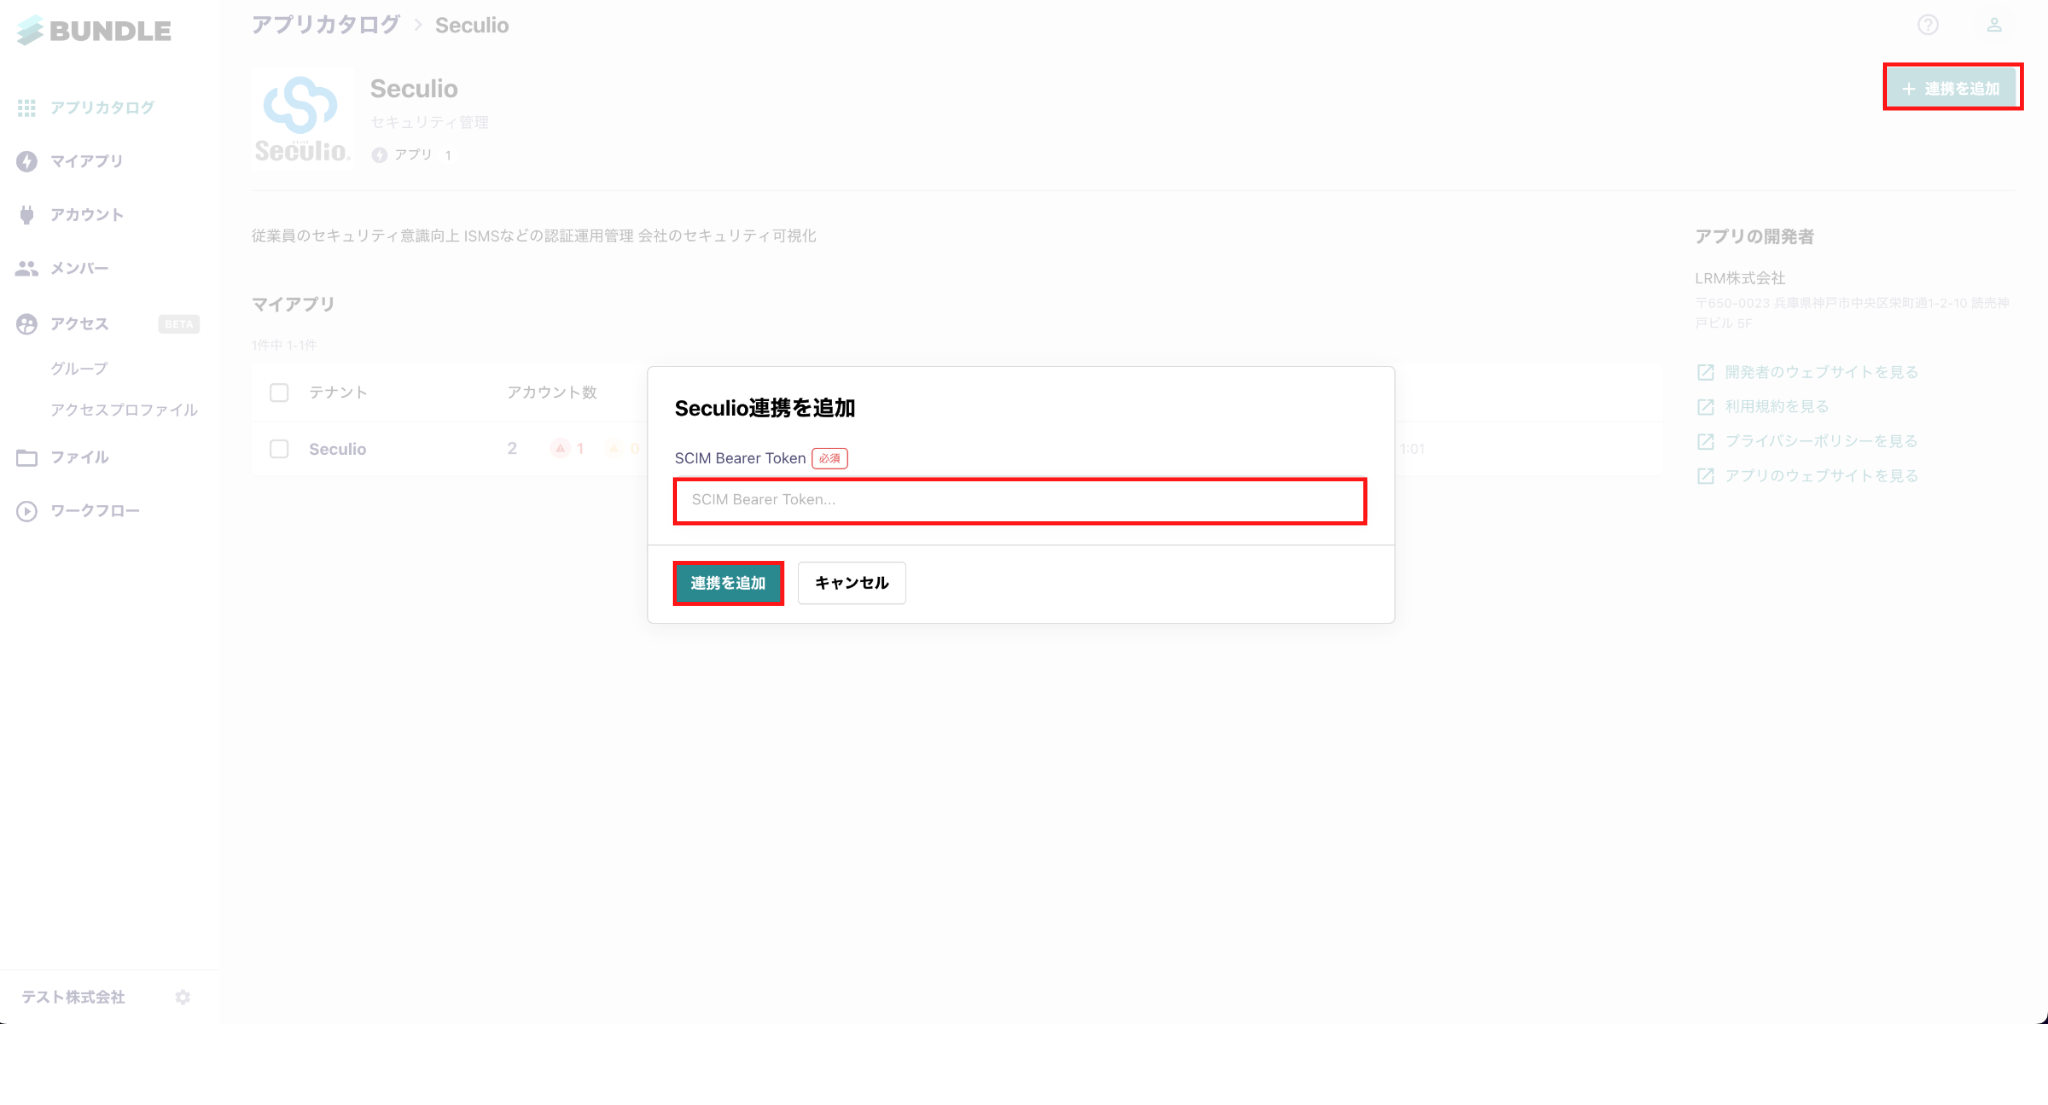Check the Seculio tenant row checkbox
This screenshot has width=2048, height=1105.
(x=279, y=449)
